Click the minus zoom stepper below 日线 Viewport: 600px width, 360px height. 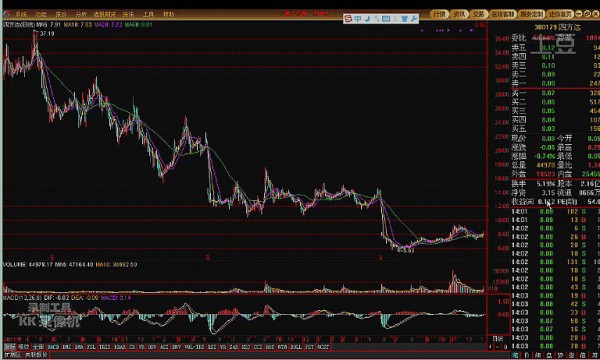click(497, 347)
